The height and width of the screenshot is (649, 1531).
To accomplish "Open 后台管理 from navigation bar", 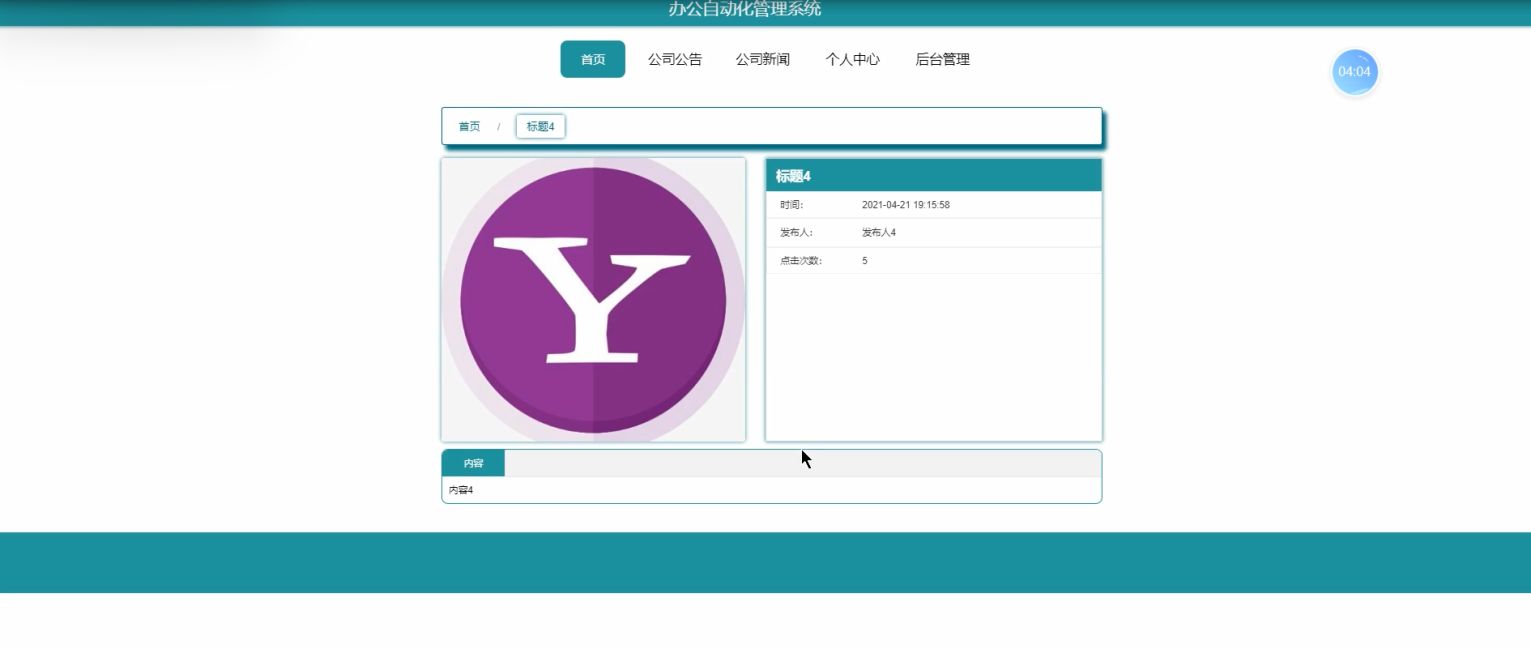I will pyautogui.click(x=943, y=59).
